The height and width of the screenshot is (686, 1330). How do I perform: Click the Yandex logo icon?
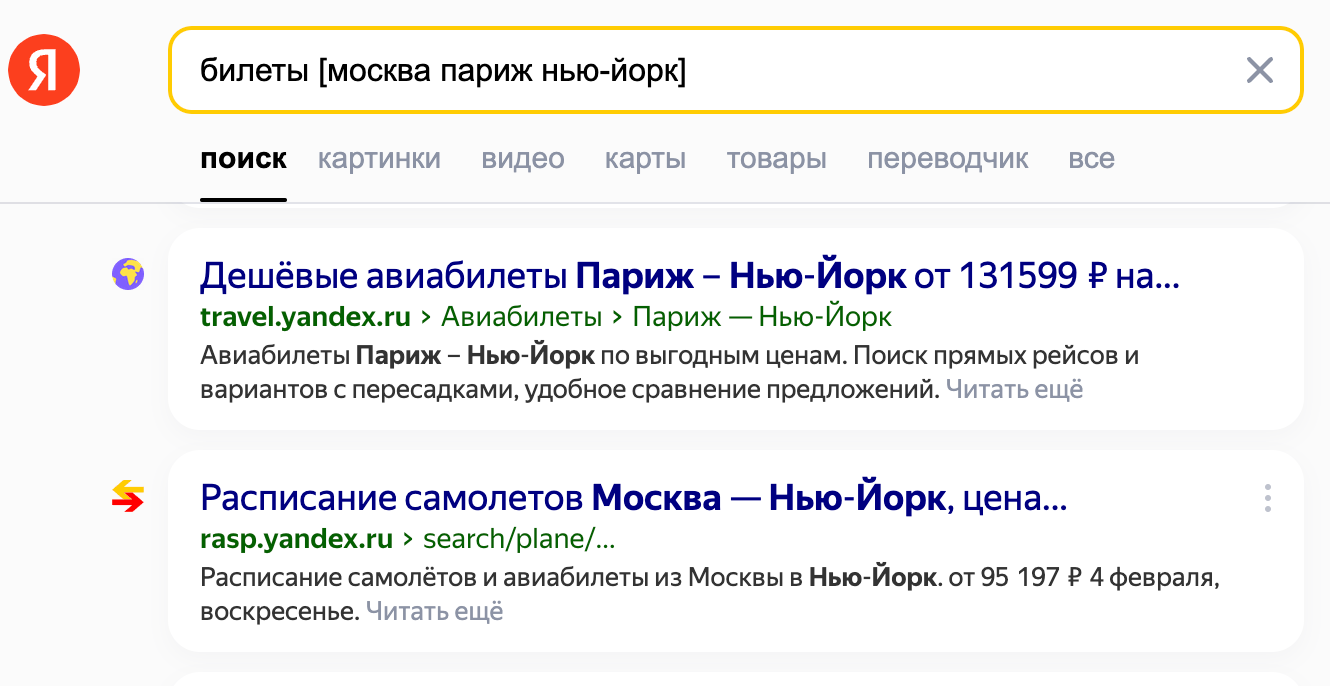coord(43,69)
